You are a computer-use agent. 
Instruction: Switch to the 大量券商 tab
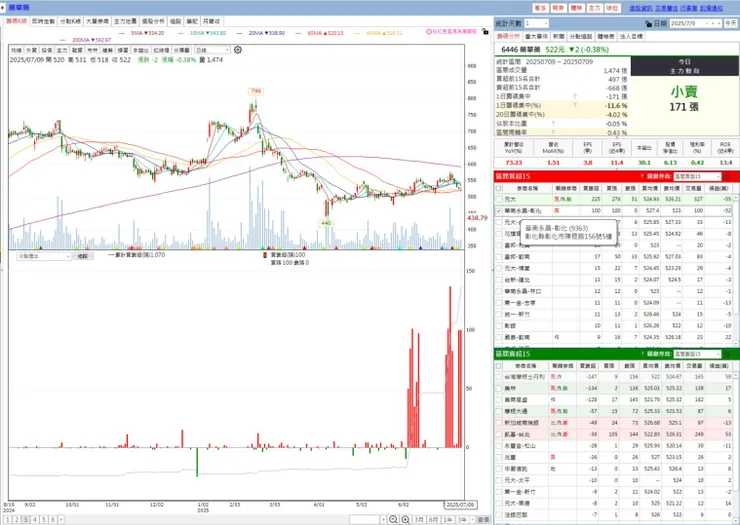[97, 21]
